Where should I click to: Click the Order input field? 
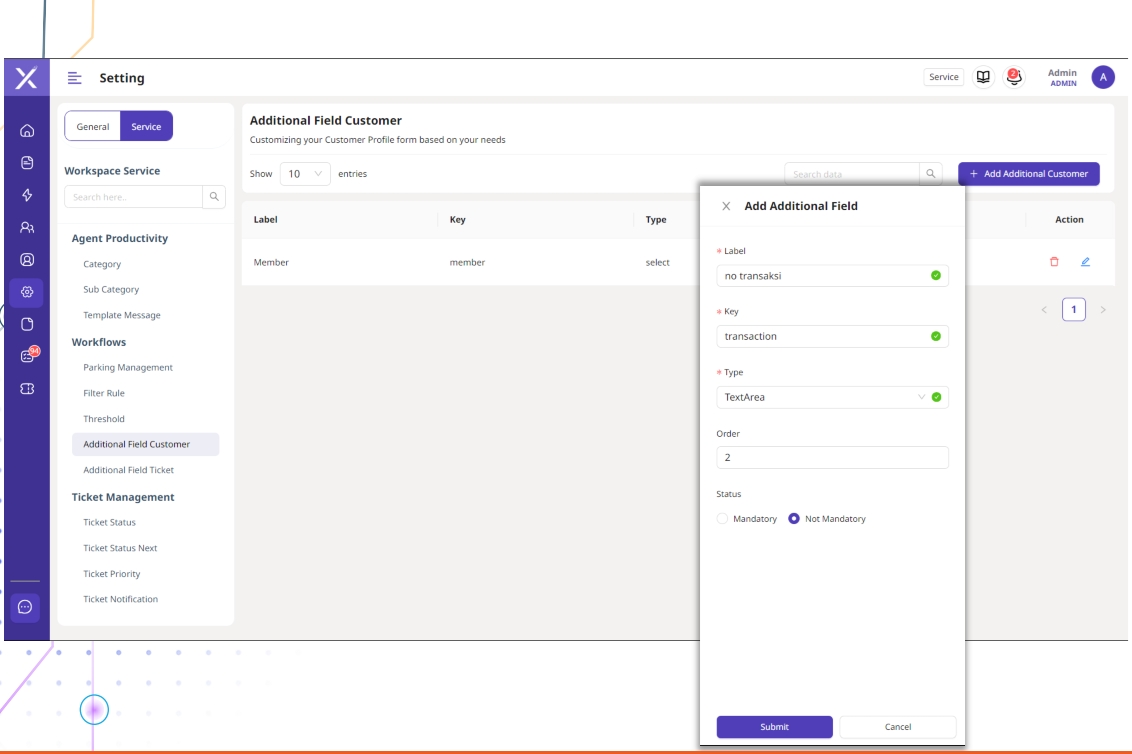tap(831, 458)
